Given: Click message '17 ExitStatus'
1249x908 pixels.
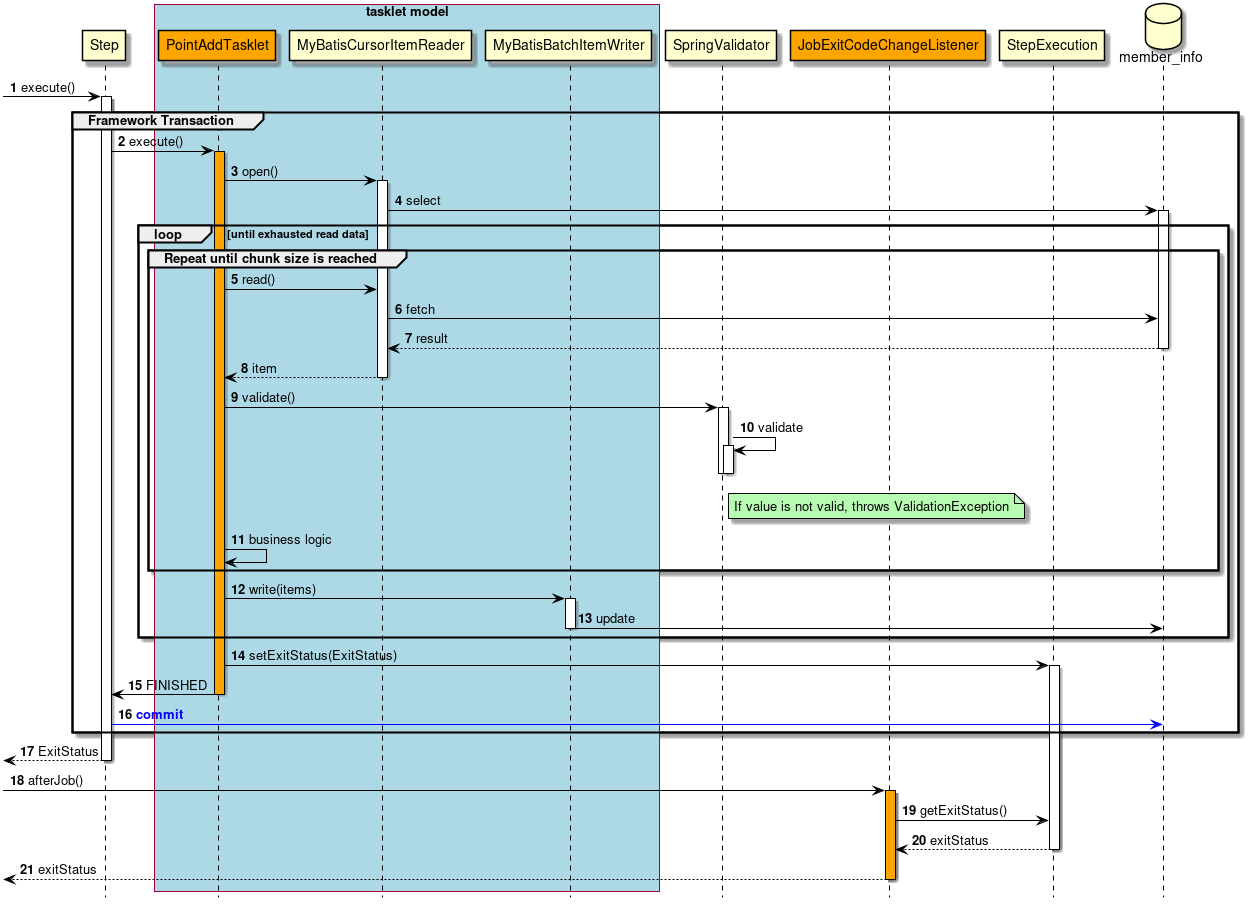Looking at the screenshot, I should point(59,752).
